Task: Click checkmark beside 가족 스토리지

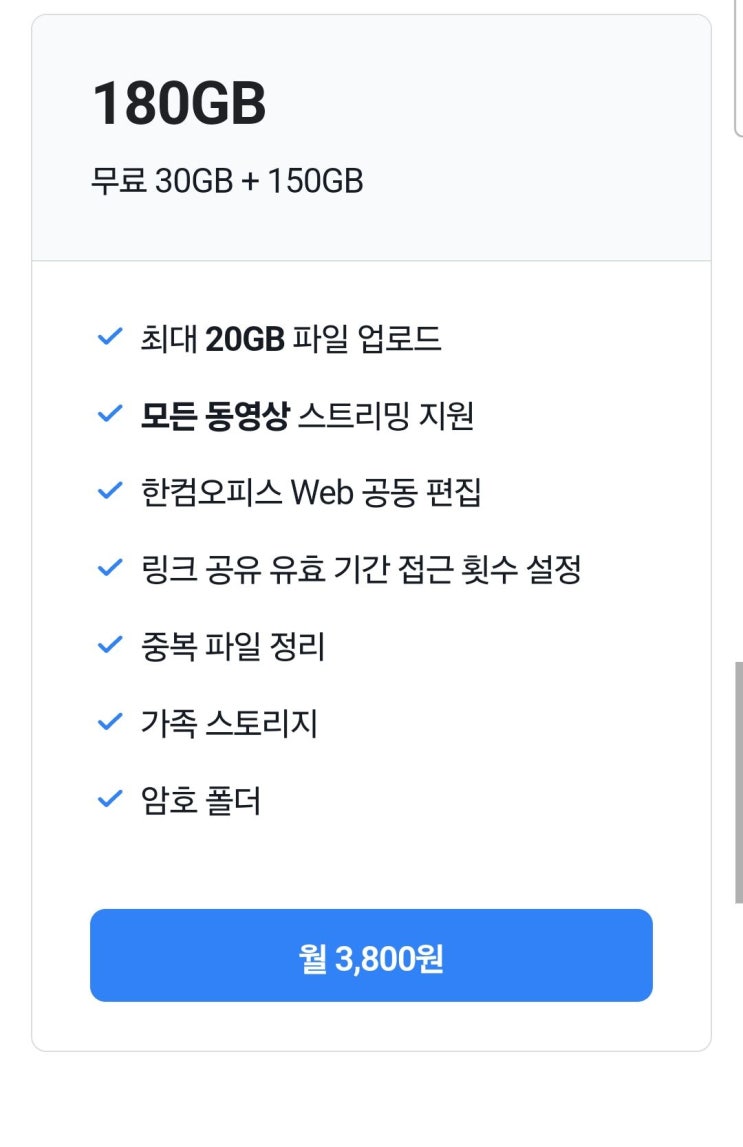Action: [x=109, y=722]
